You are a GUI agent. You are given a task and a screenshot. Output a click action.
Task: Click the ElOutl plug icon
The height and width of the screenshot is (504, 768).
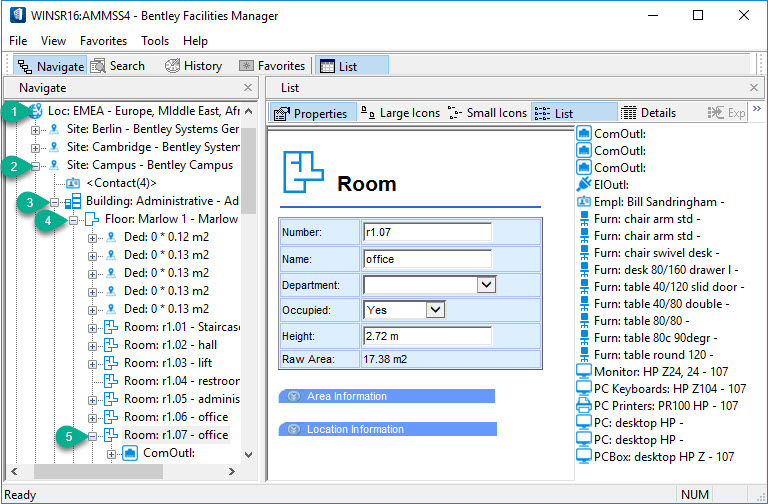[584, 185]
